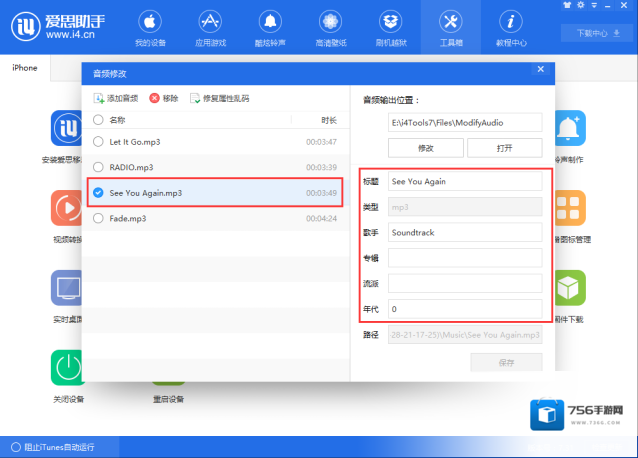Click the red 移除 remove icon

pyautogui.click(x=154, y=98)
